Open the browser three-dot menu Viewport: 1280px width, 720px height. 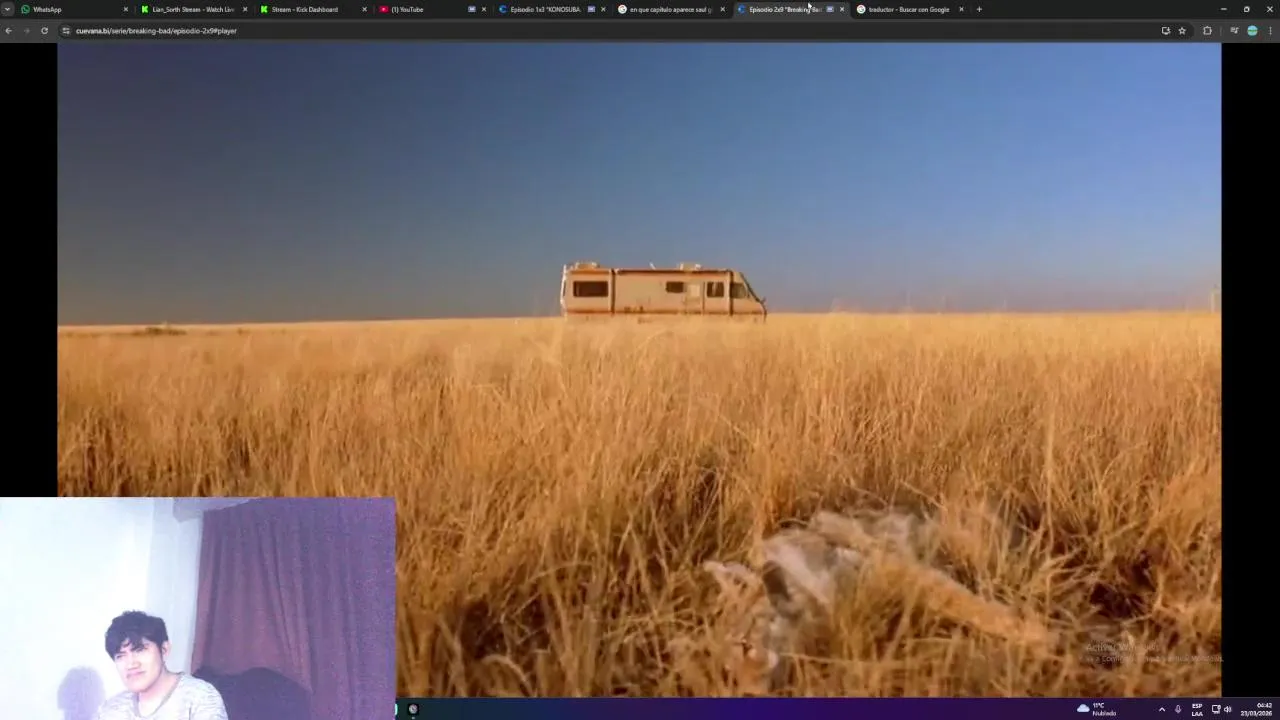click(1271, 31)
